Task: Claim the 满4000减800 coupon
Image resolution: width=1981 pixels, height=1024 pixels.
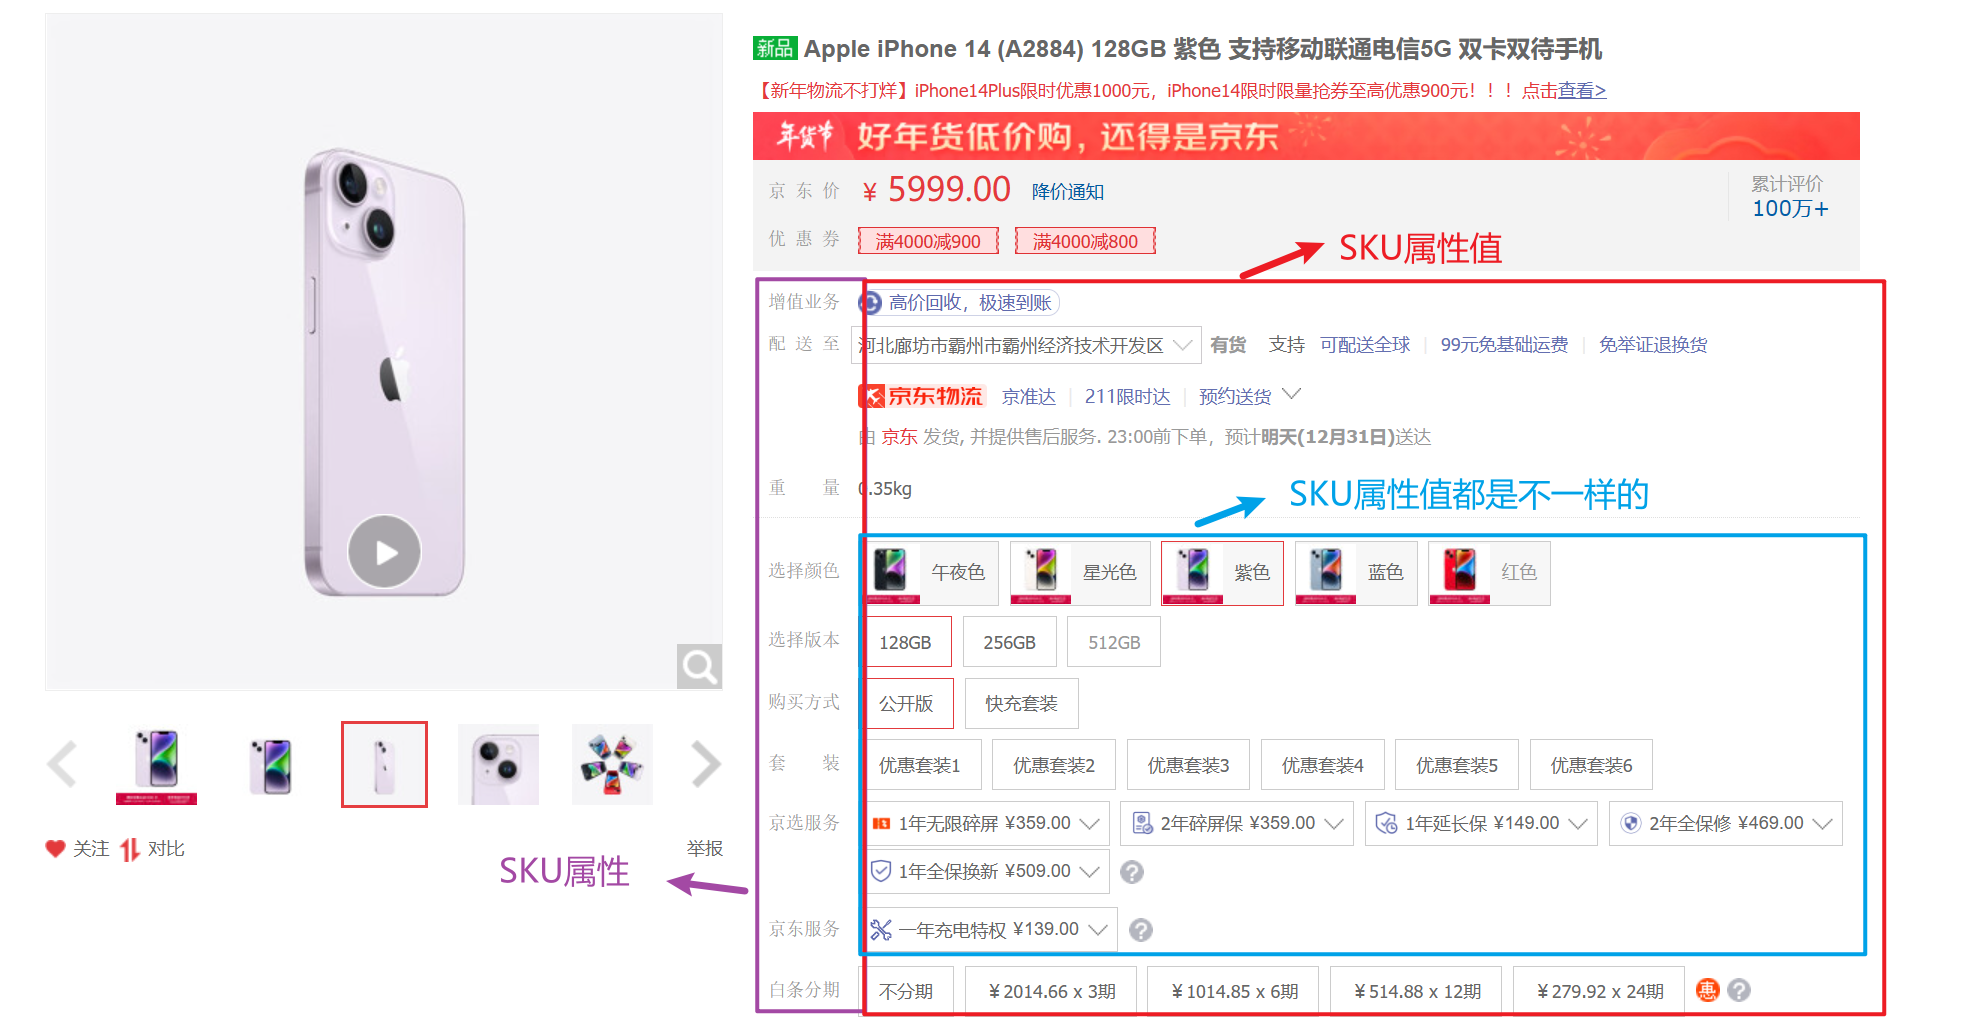Action: (1085, 241)
